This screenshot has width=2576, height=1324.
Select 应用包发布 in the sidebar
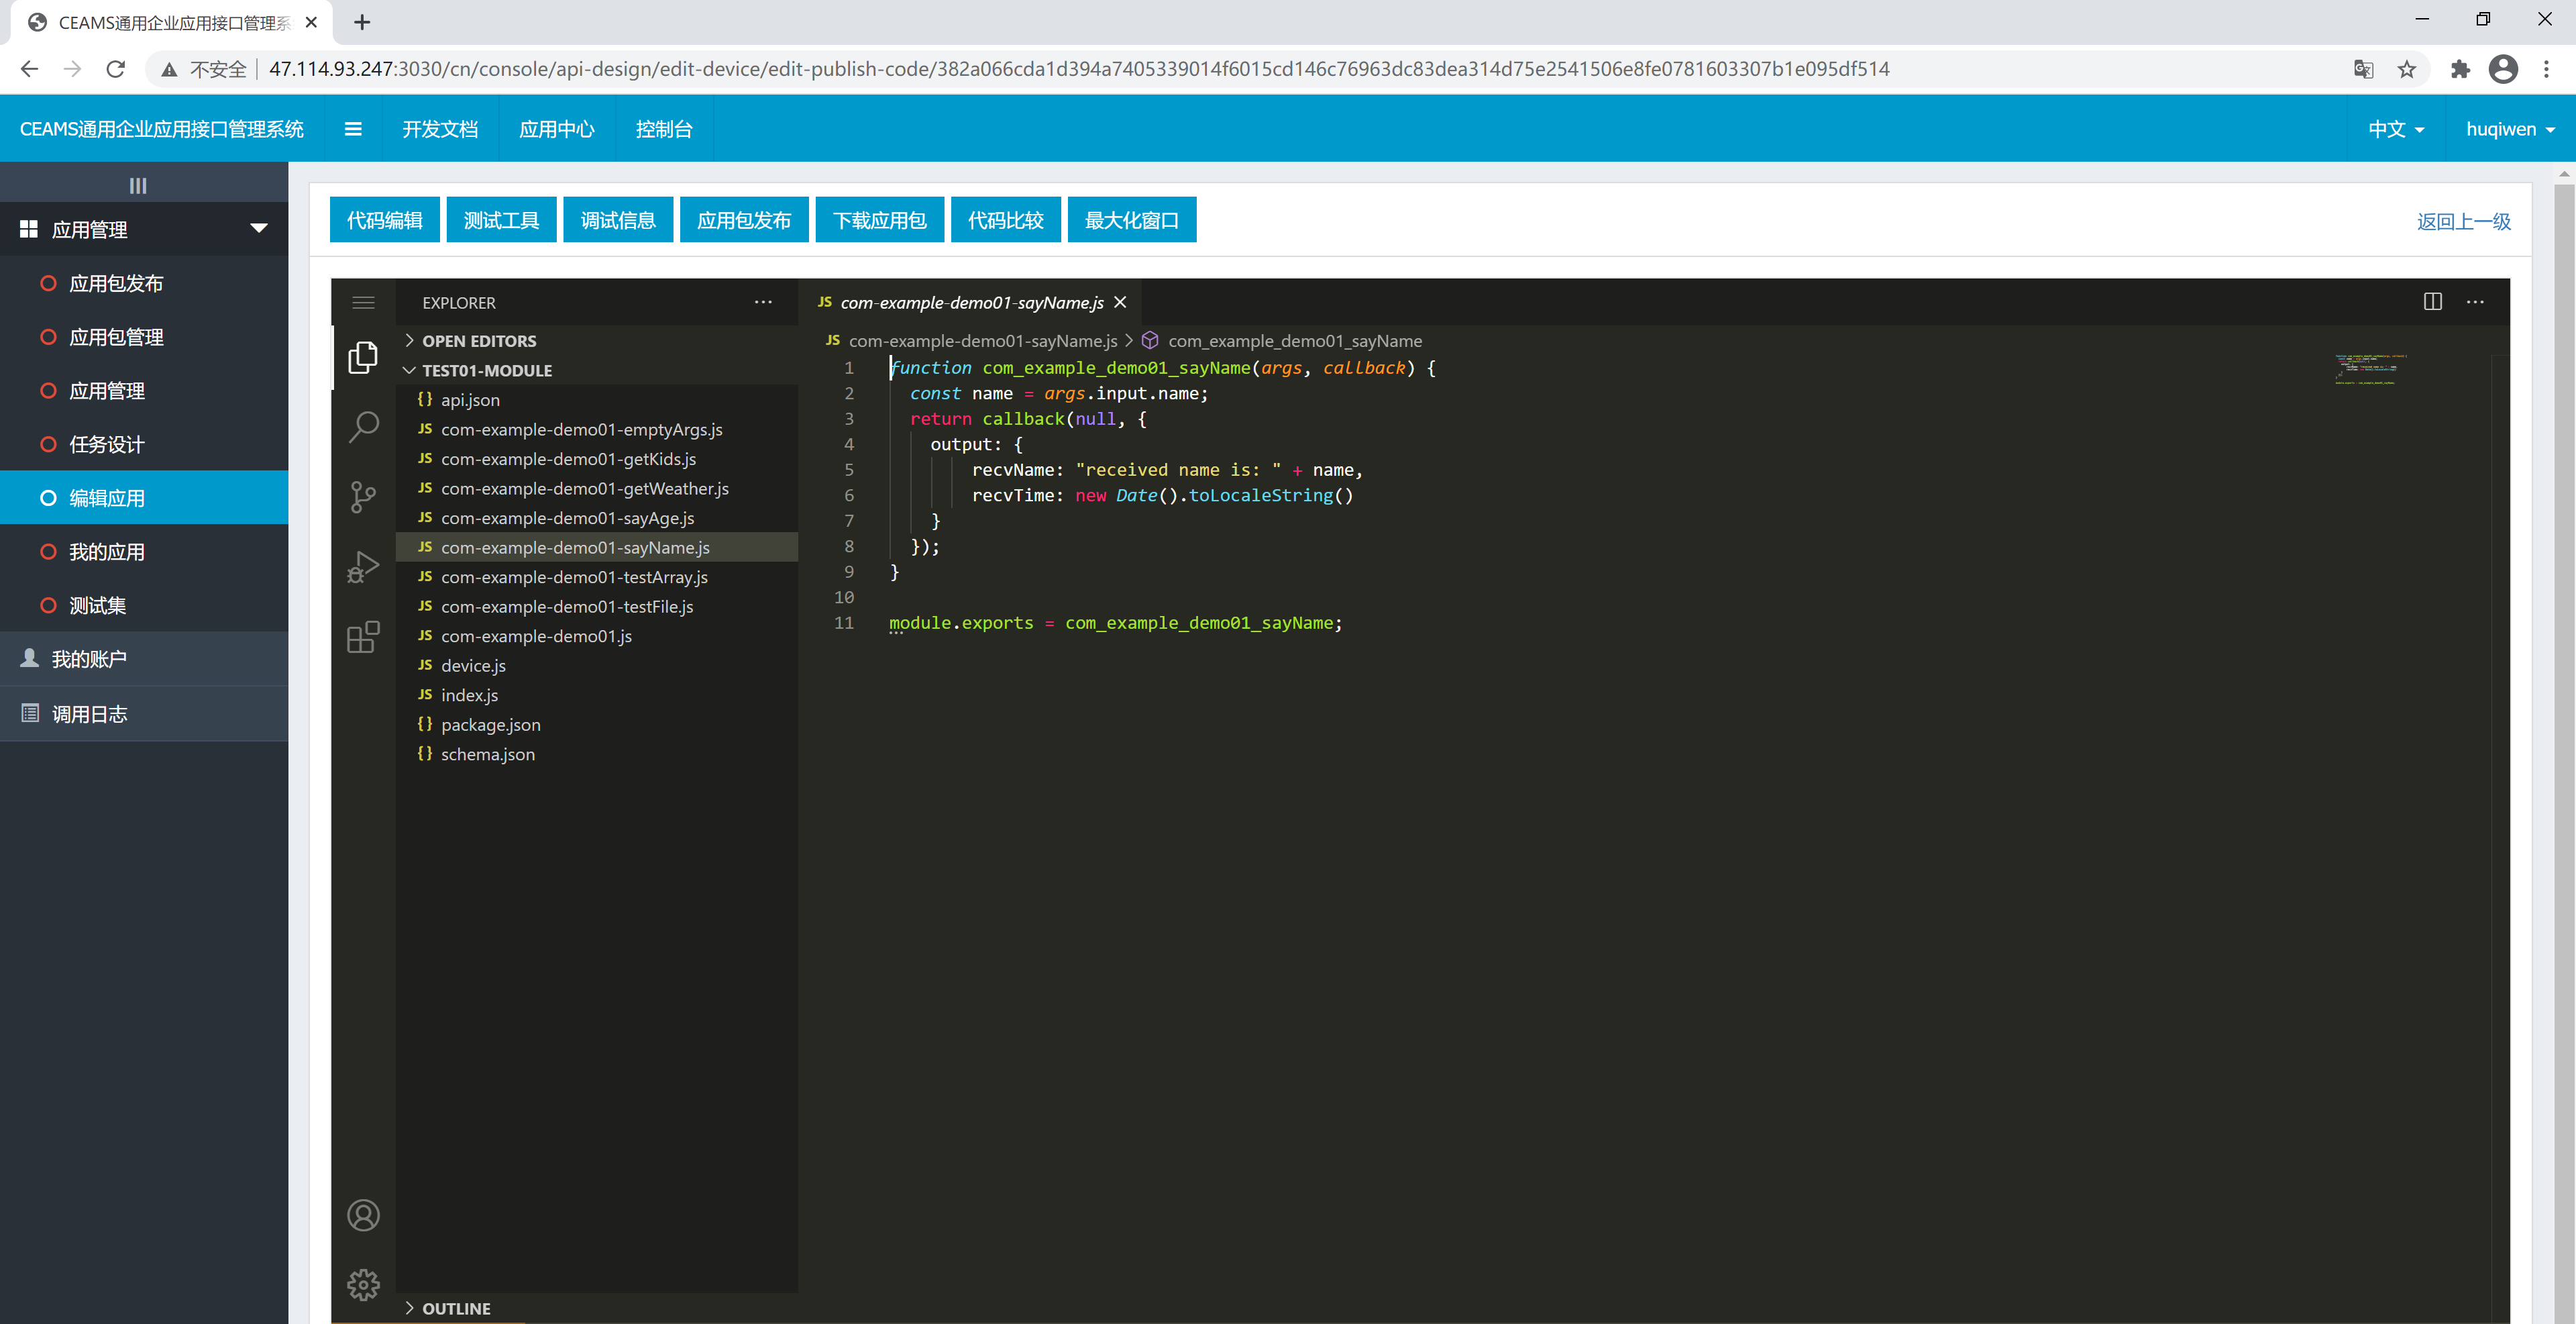click(144, 283)
